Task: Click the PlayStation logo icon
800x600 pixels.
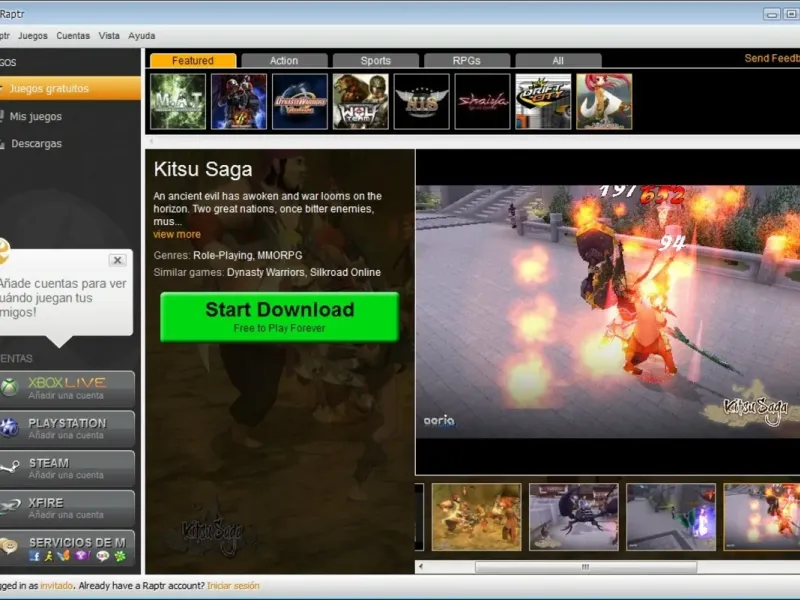Action: coord(9,428)
